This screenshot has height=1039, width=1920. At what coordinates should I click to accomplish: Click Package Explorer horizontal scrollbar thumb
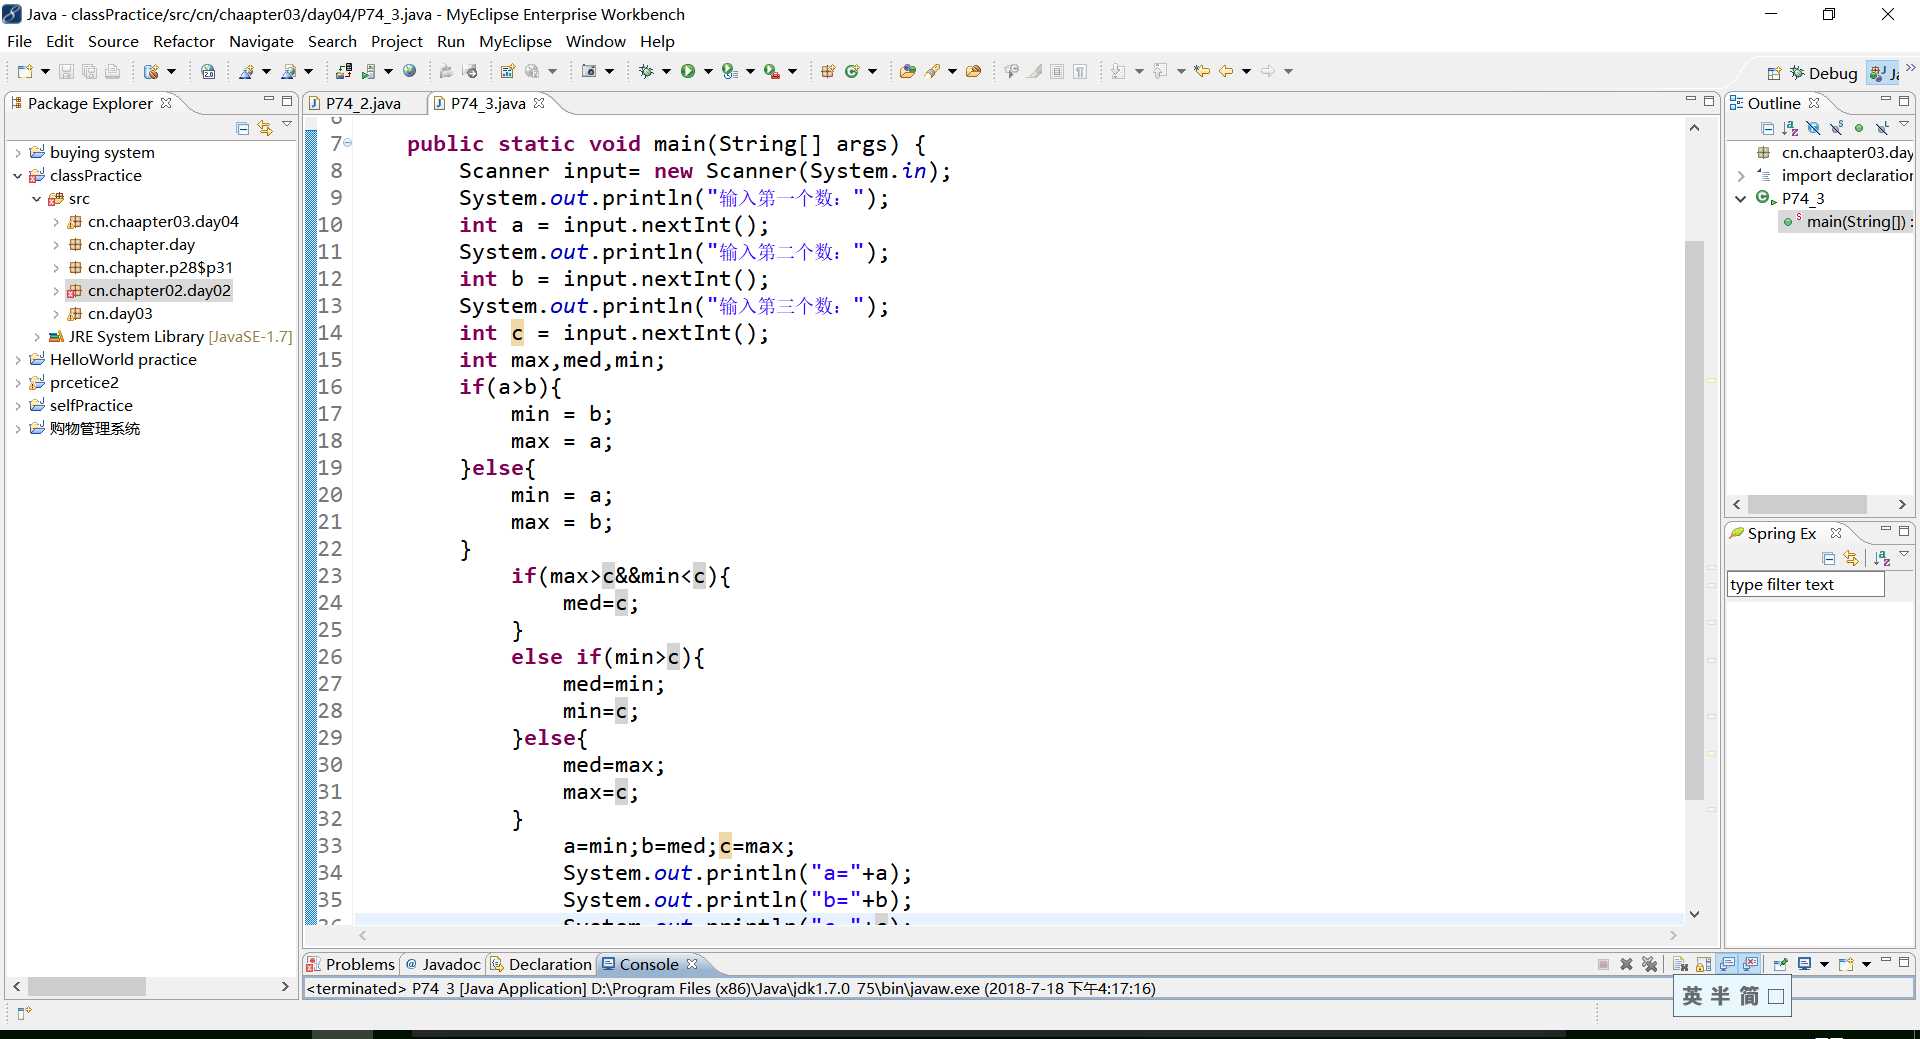click(87, 987)
